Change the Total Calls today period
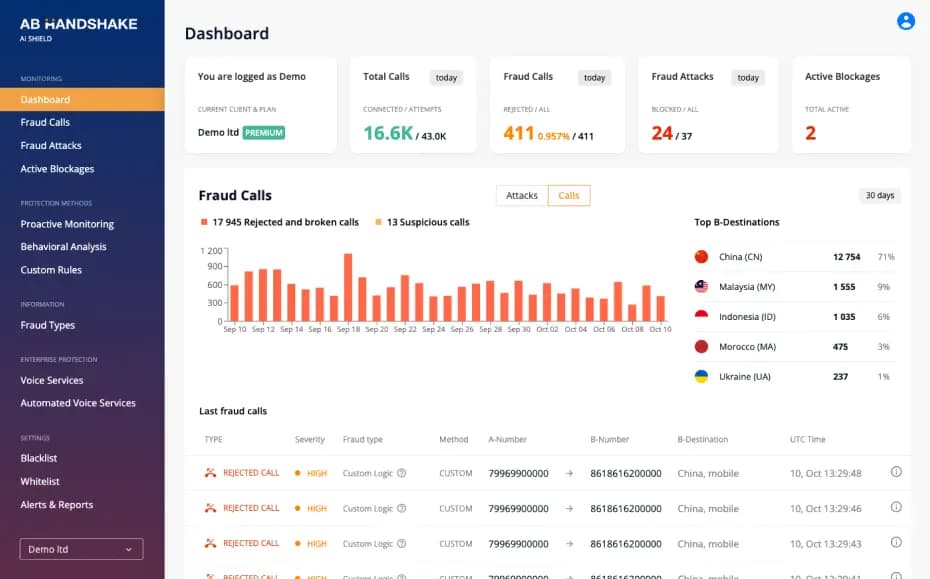The width and height of the screenshot is (930, 579). [446, 78]
